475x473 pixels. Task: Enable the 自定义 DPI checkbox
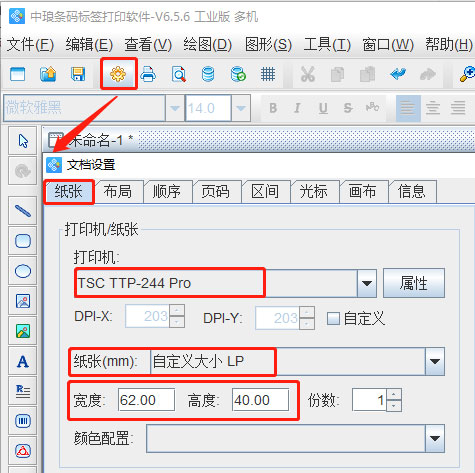(333, 318)
